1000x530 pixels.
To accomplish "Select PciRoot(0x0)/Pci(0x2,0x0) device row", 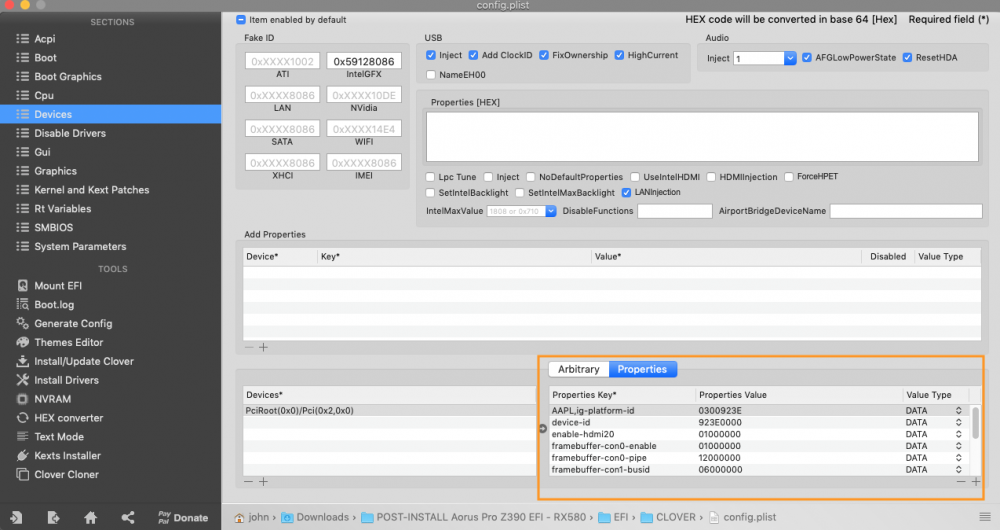I will coord(389,411).
